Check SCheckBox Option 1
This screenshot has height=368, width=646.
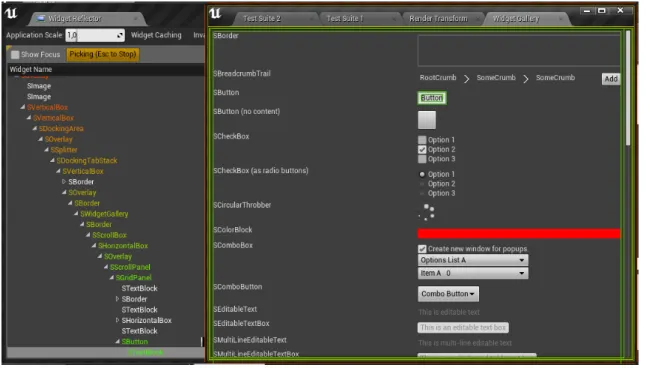point(422,140)
